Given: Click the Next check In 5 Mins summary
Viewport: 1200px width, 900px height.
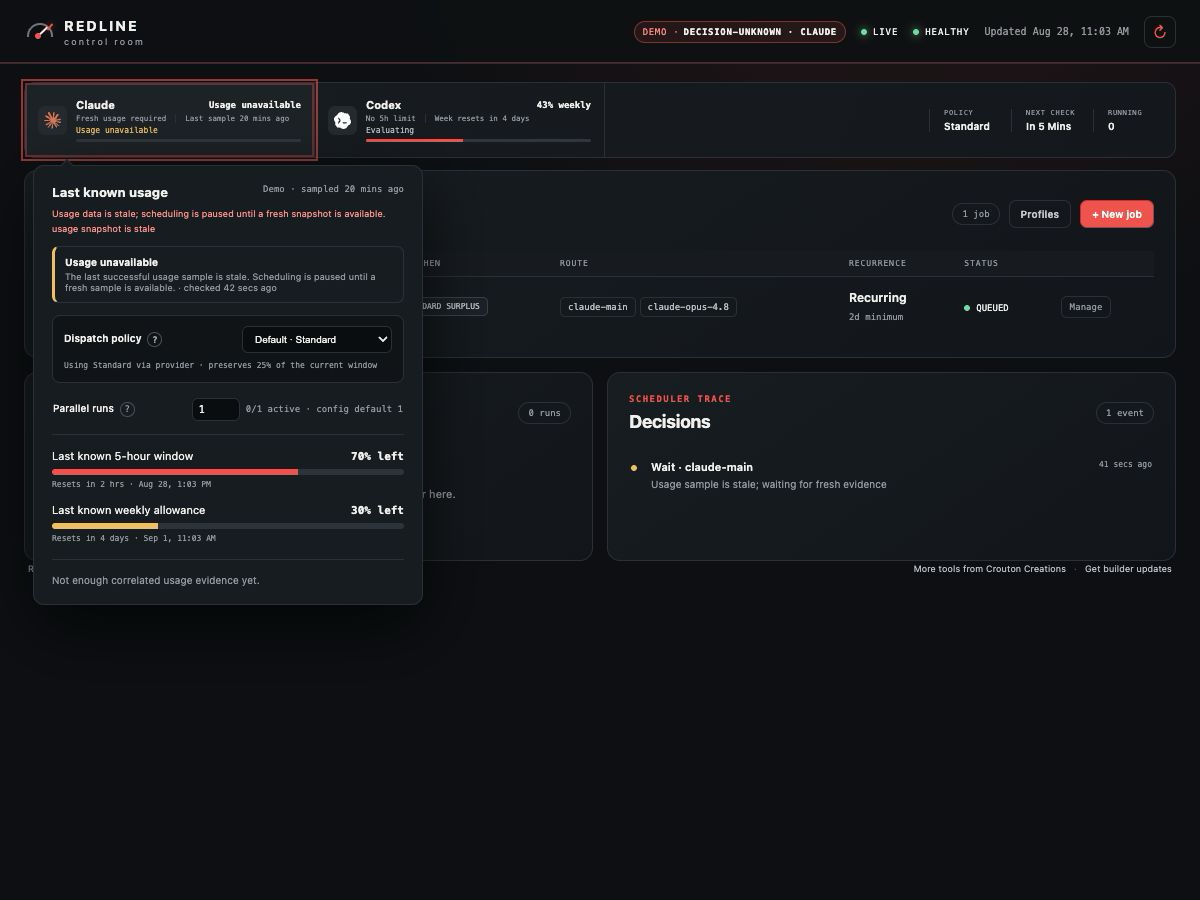Looking at the screenshot, I should coord(1049,120).
